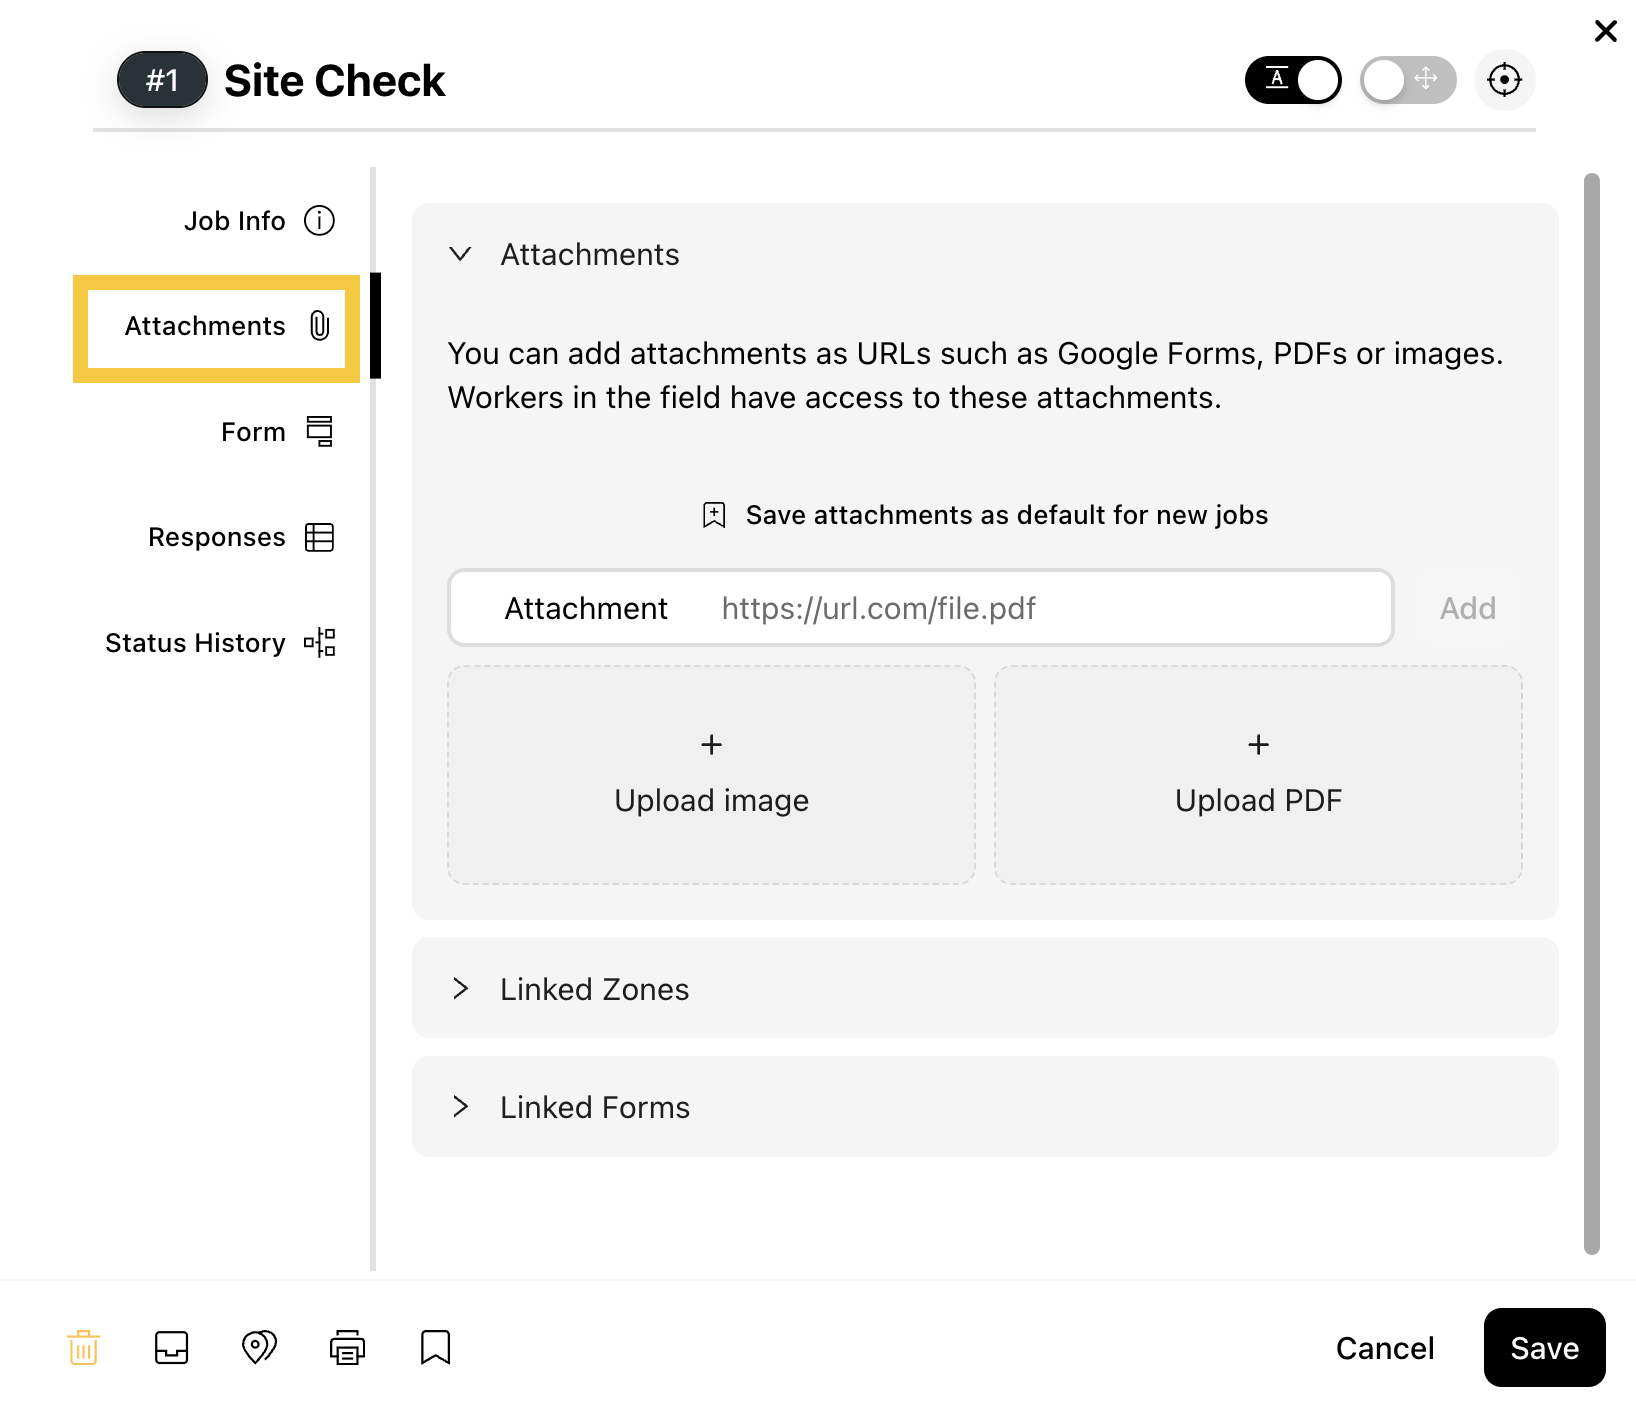Click the delete job trash icon
Screen dimensions: 1636x1406
pos(84,1348)
